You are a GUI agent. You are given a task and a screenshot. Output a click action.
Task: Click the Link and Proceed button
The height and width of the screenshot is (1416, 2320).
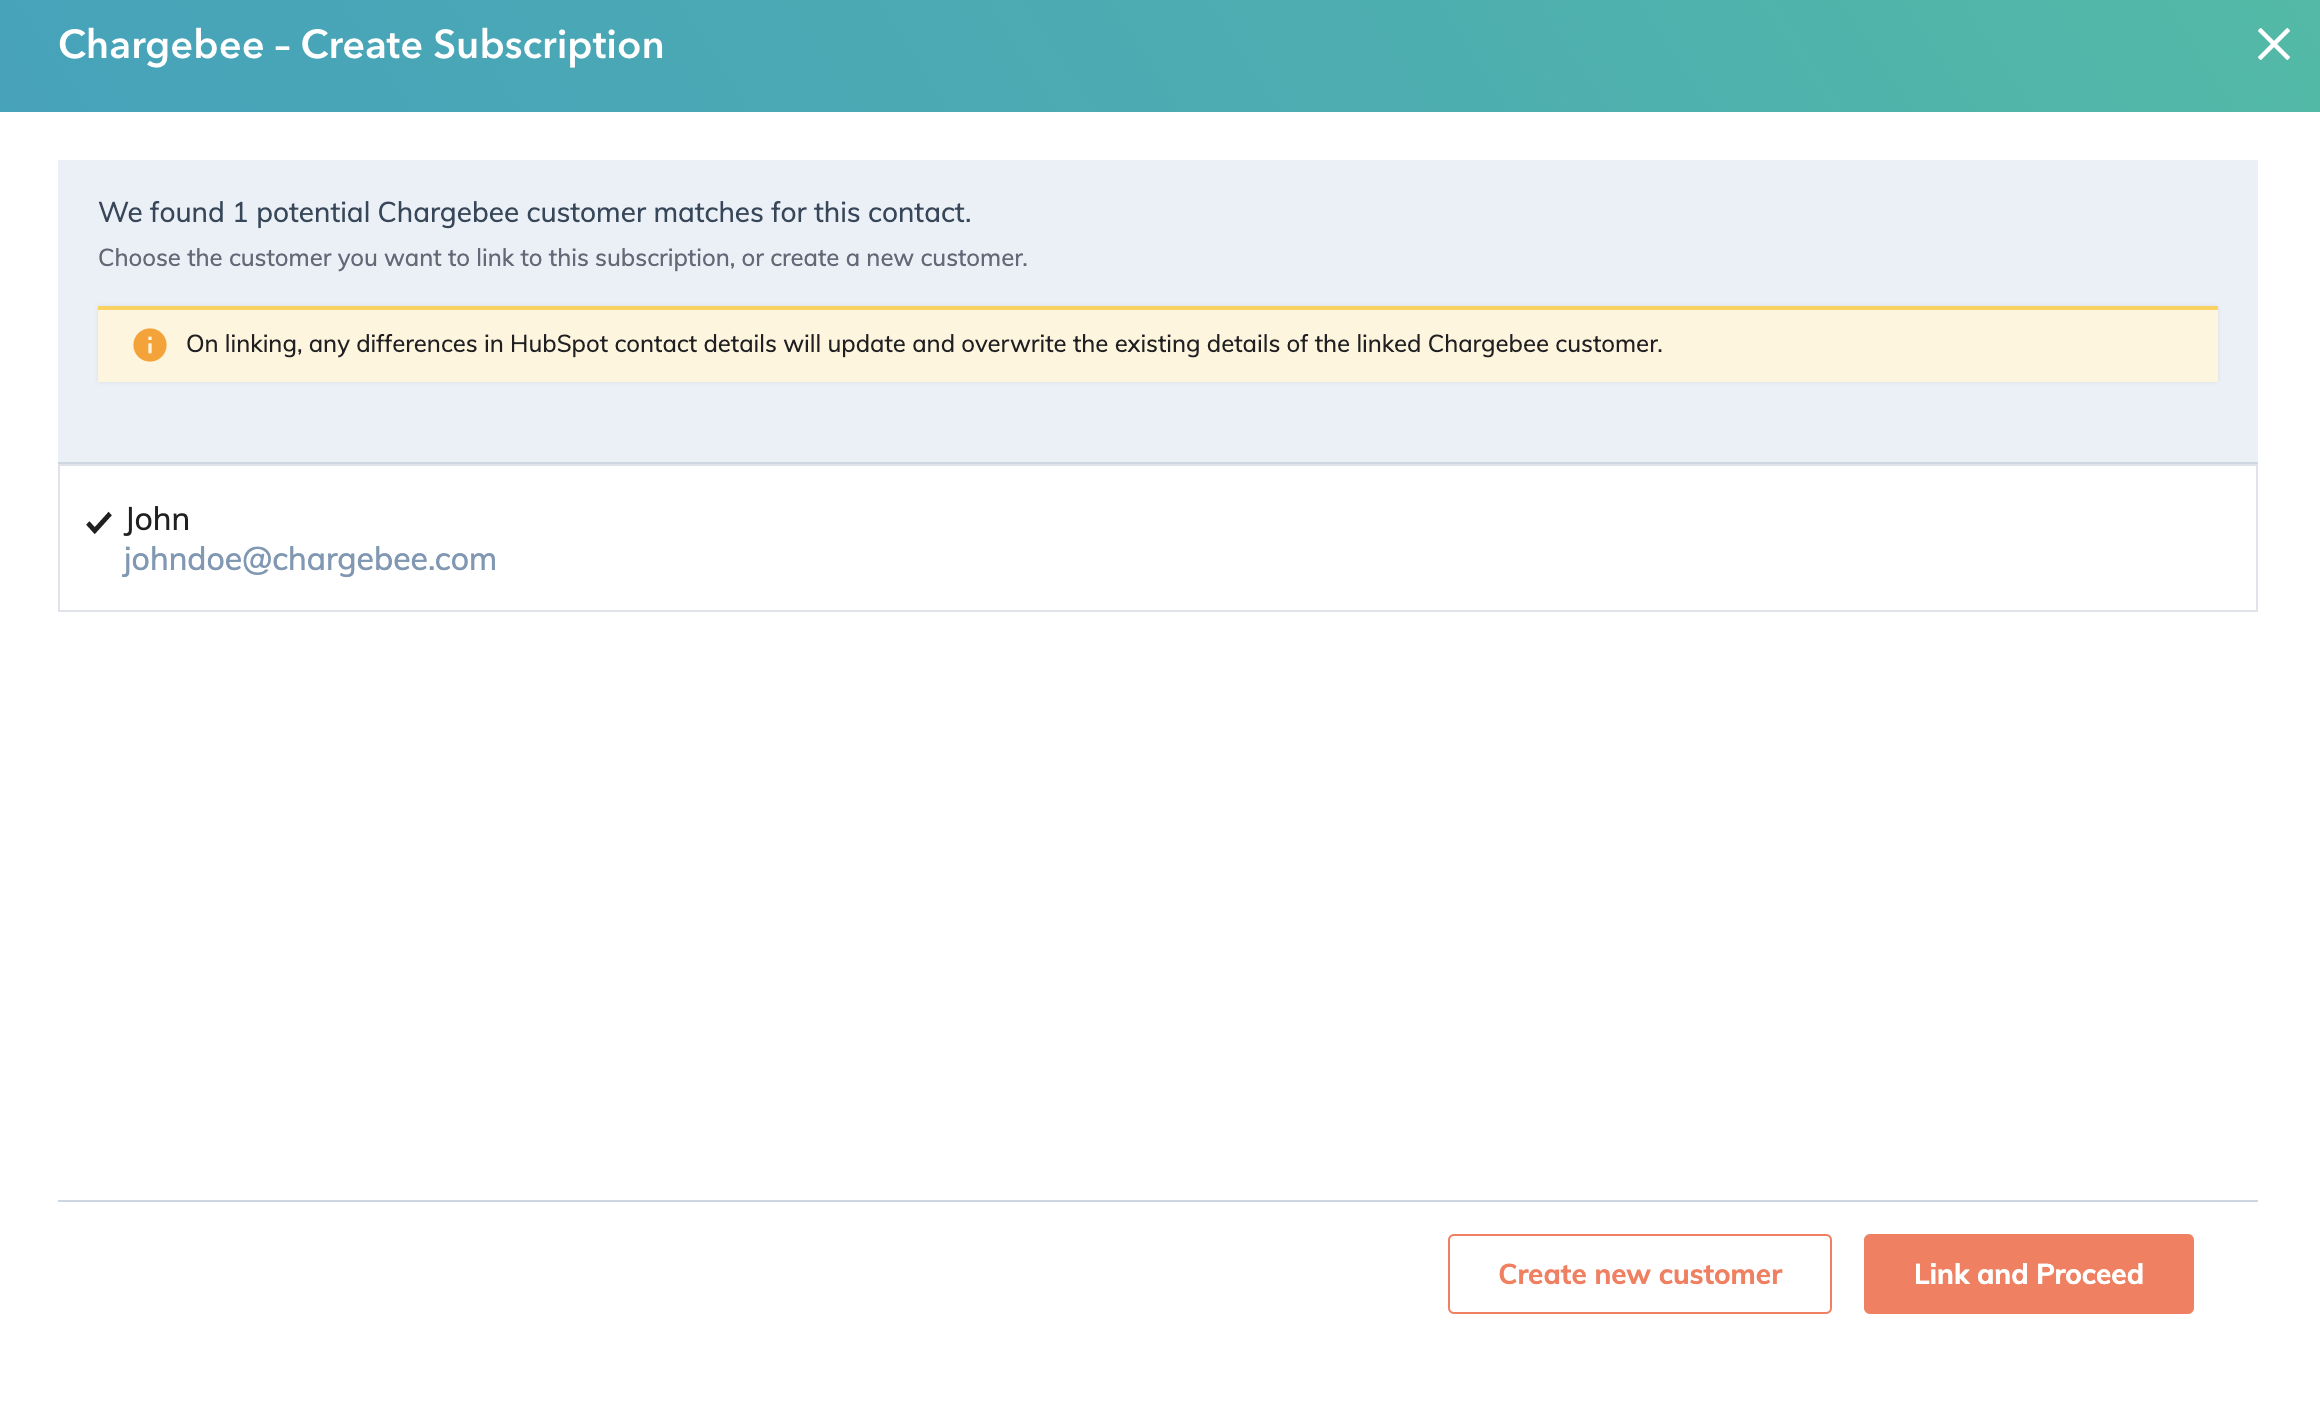coord(2028,1273)
